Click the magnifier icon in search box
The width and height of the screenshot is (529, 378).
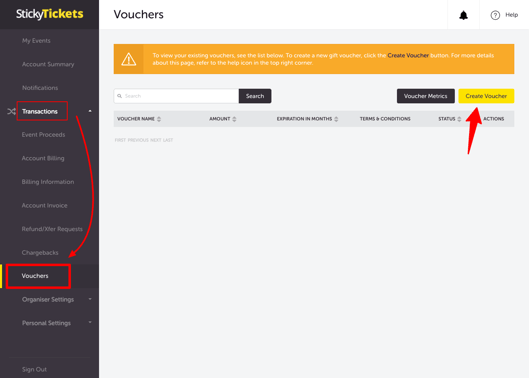click(x=119, y=96)
